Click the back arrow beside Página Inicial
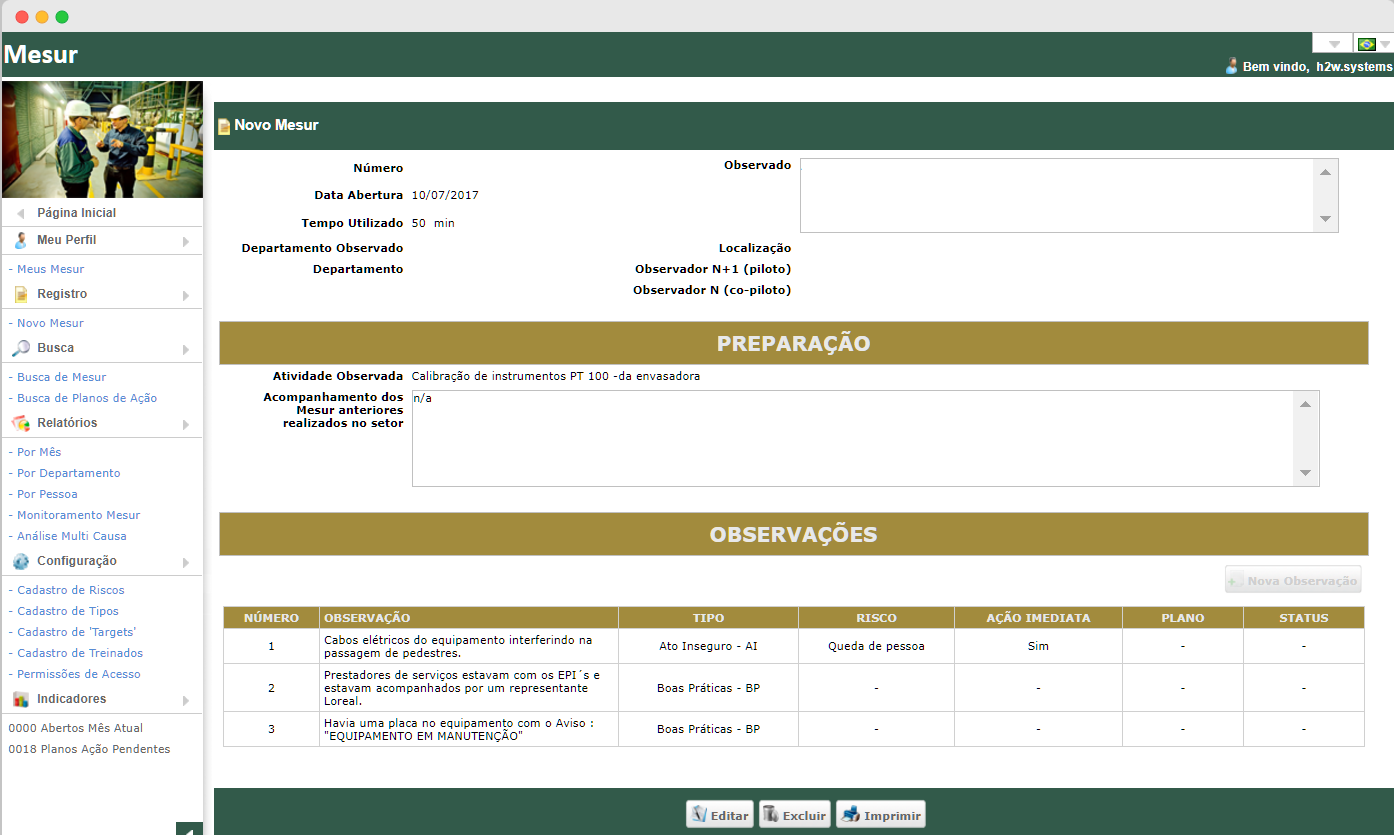The height and width of the screenshot is (835, 1394). pos(20,213)
